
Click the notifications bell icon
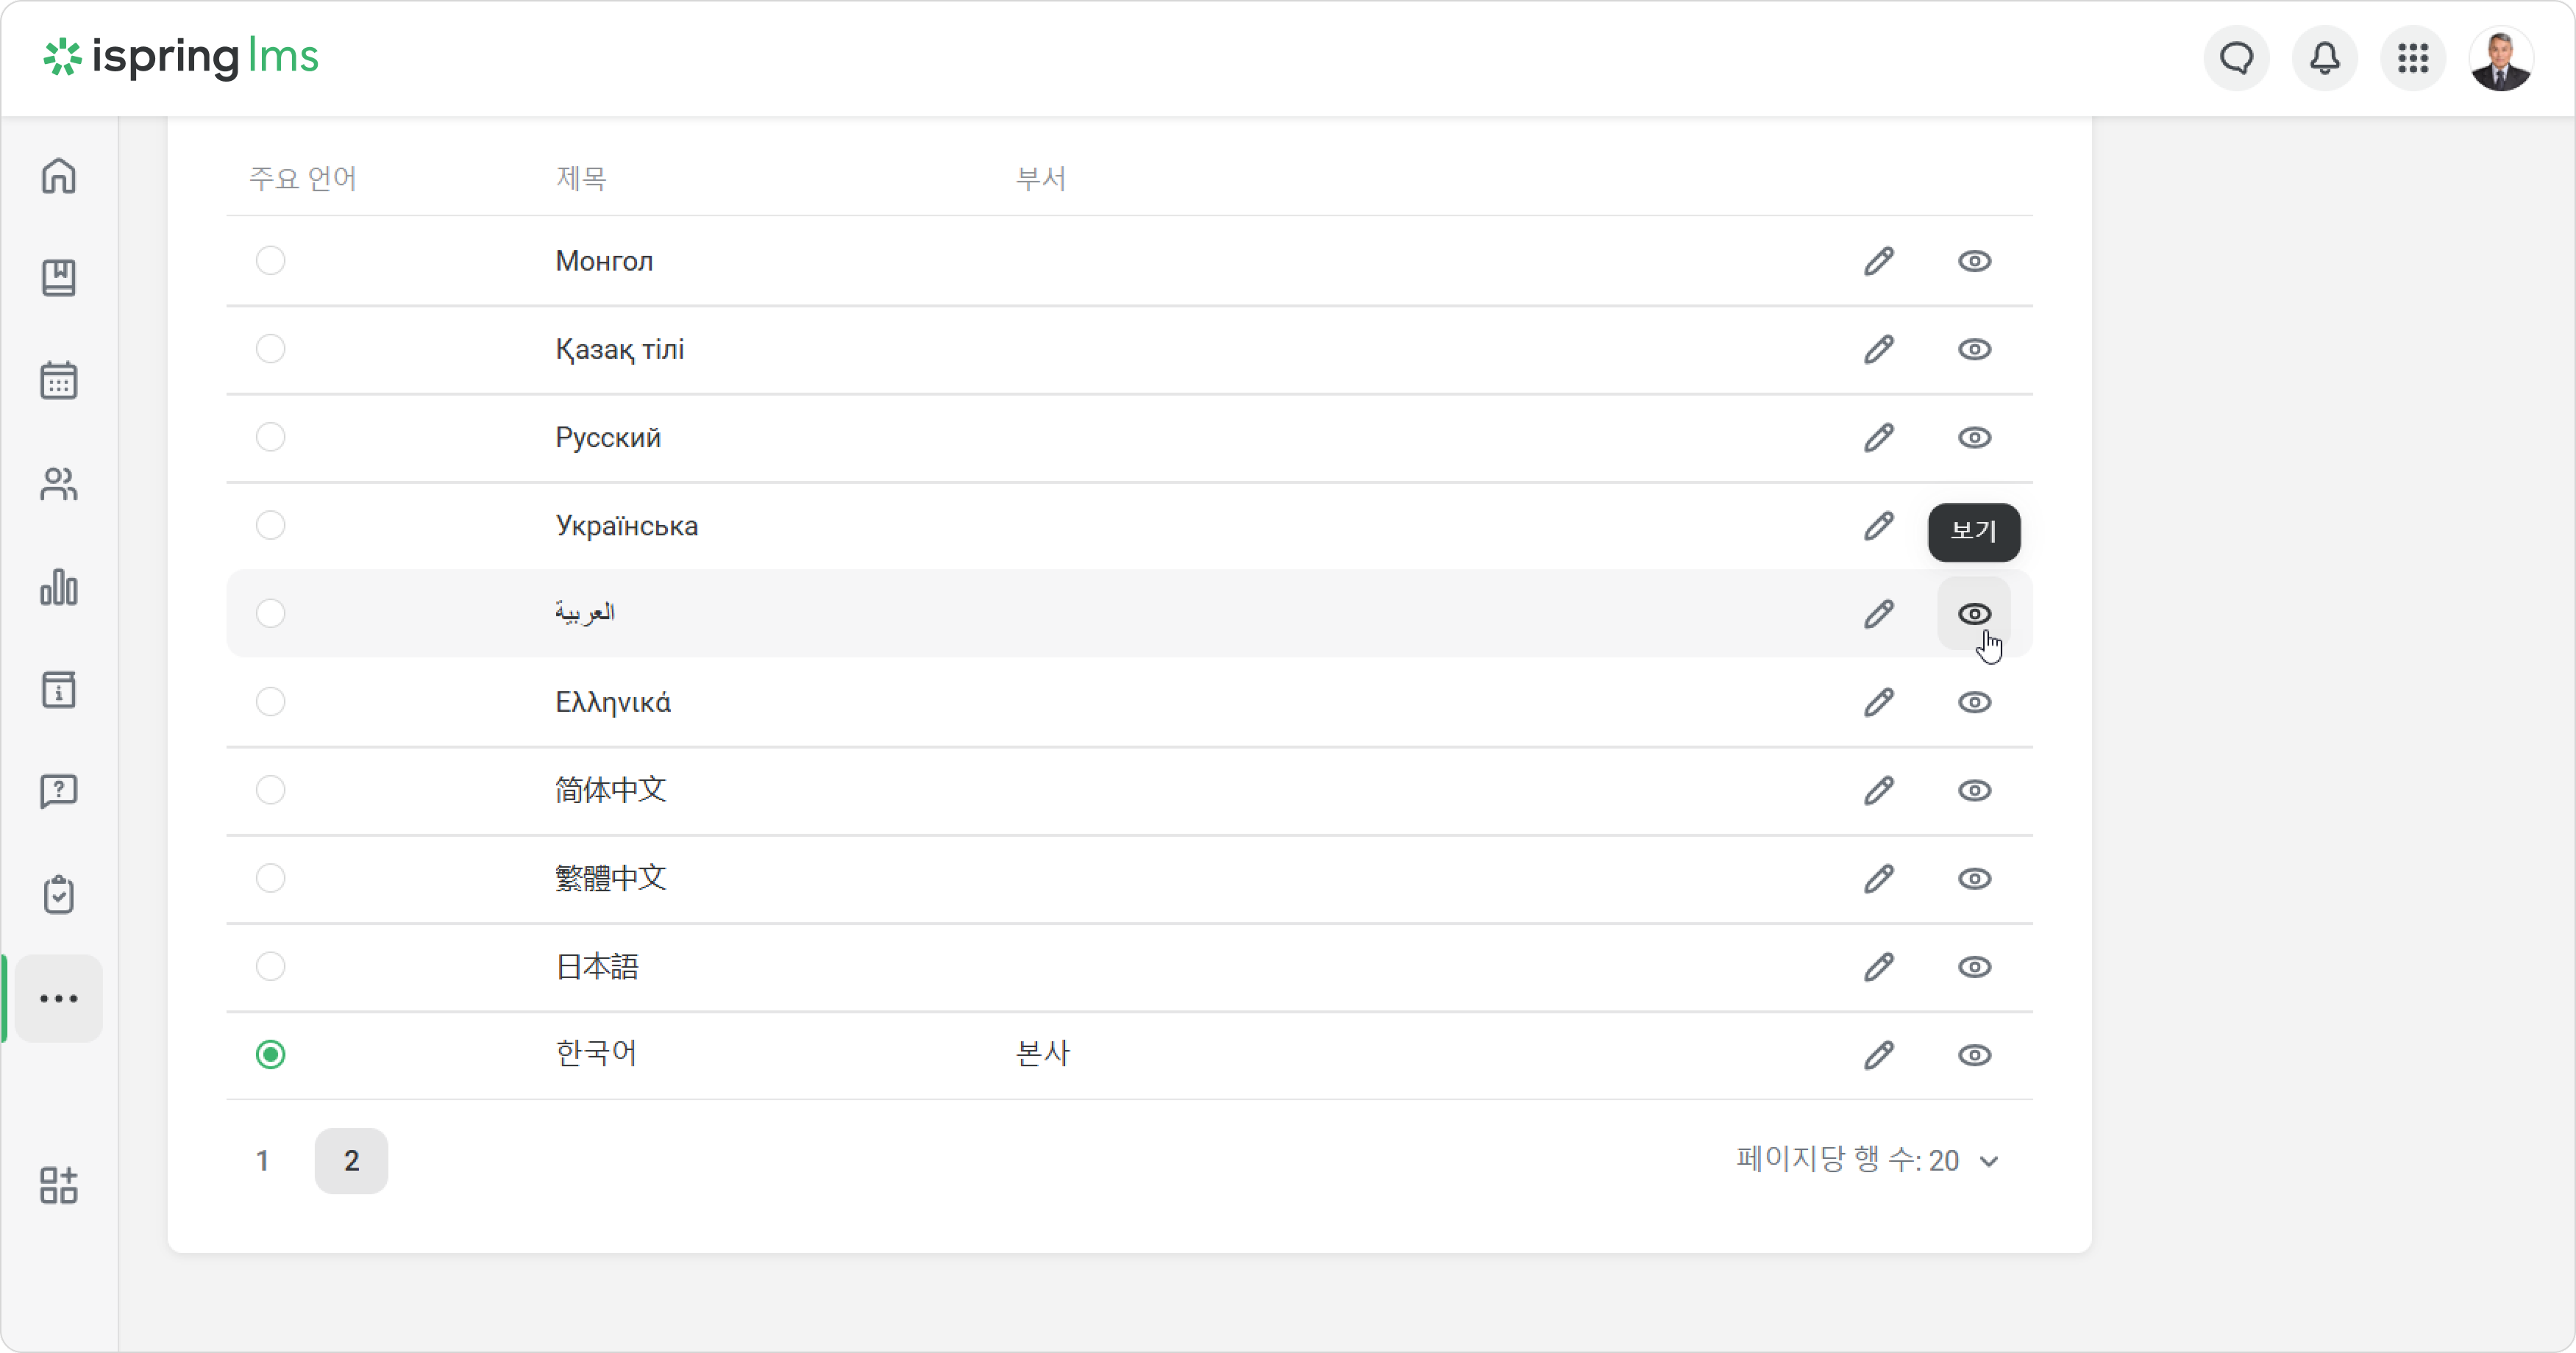tap(2324, 58)
